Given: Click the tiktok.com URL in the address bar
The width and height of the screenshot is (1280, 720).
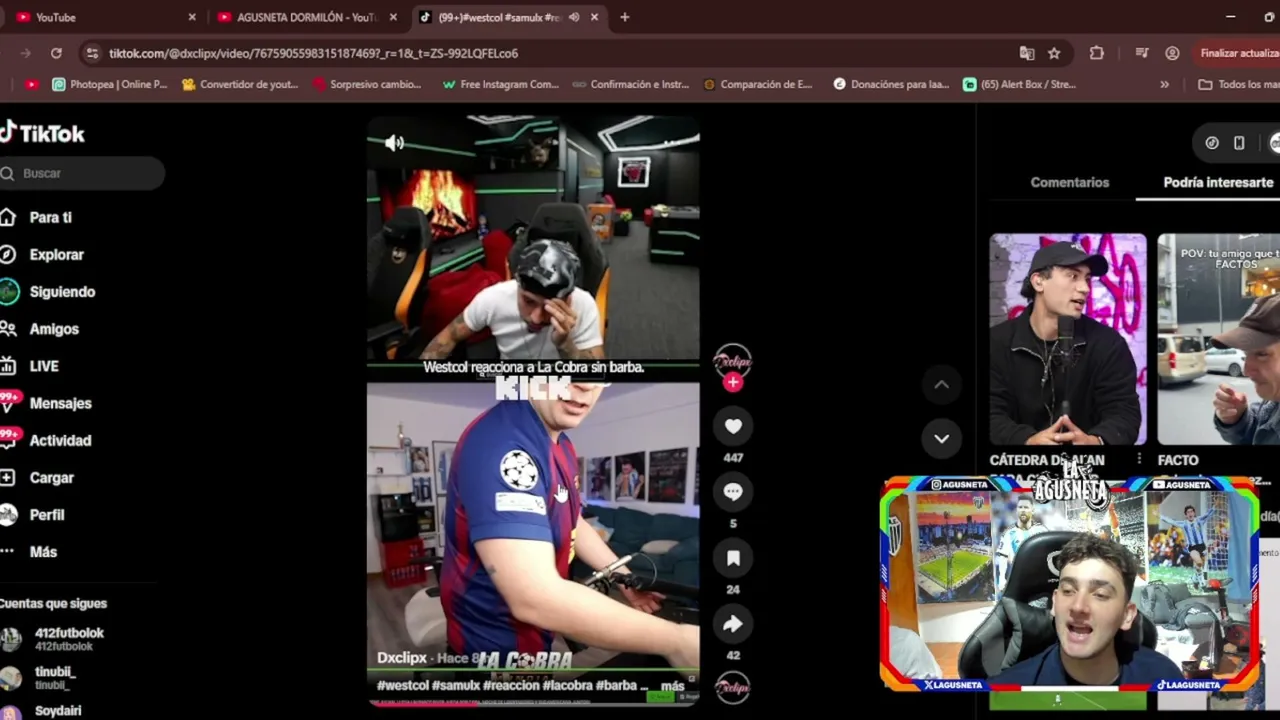Looking at the screenshot, I should tap(313, 53).
